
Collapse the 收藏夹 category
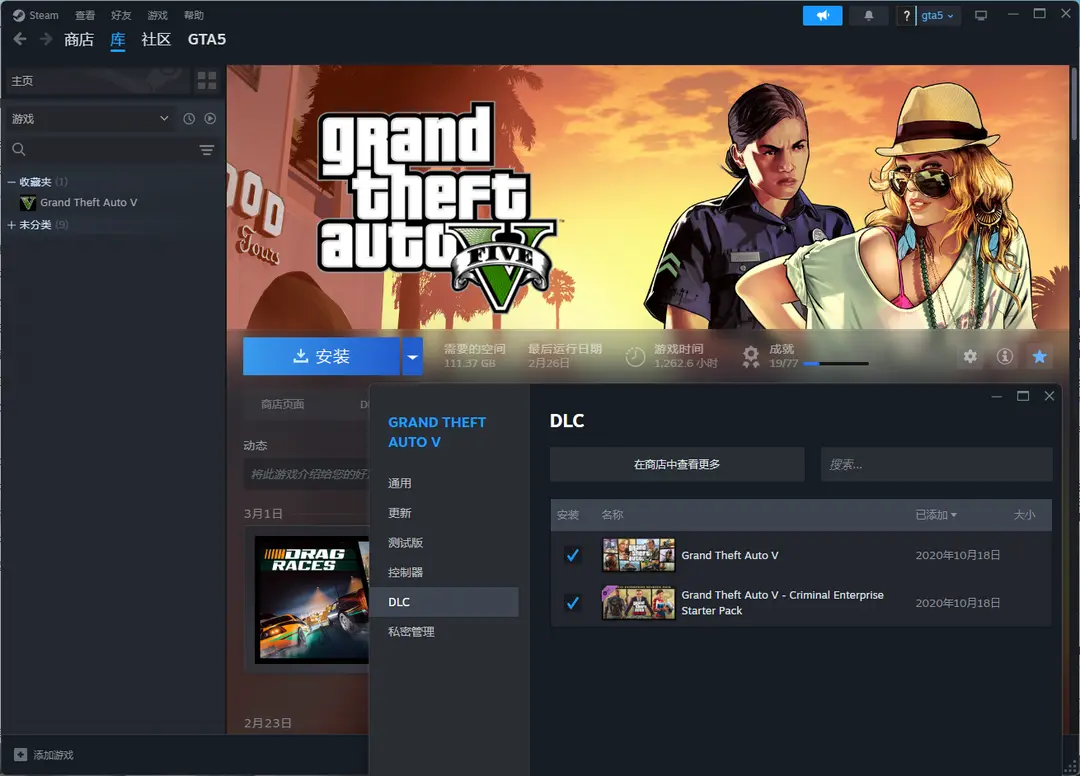[12, 182]
